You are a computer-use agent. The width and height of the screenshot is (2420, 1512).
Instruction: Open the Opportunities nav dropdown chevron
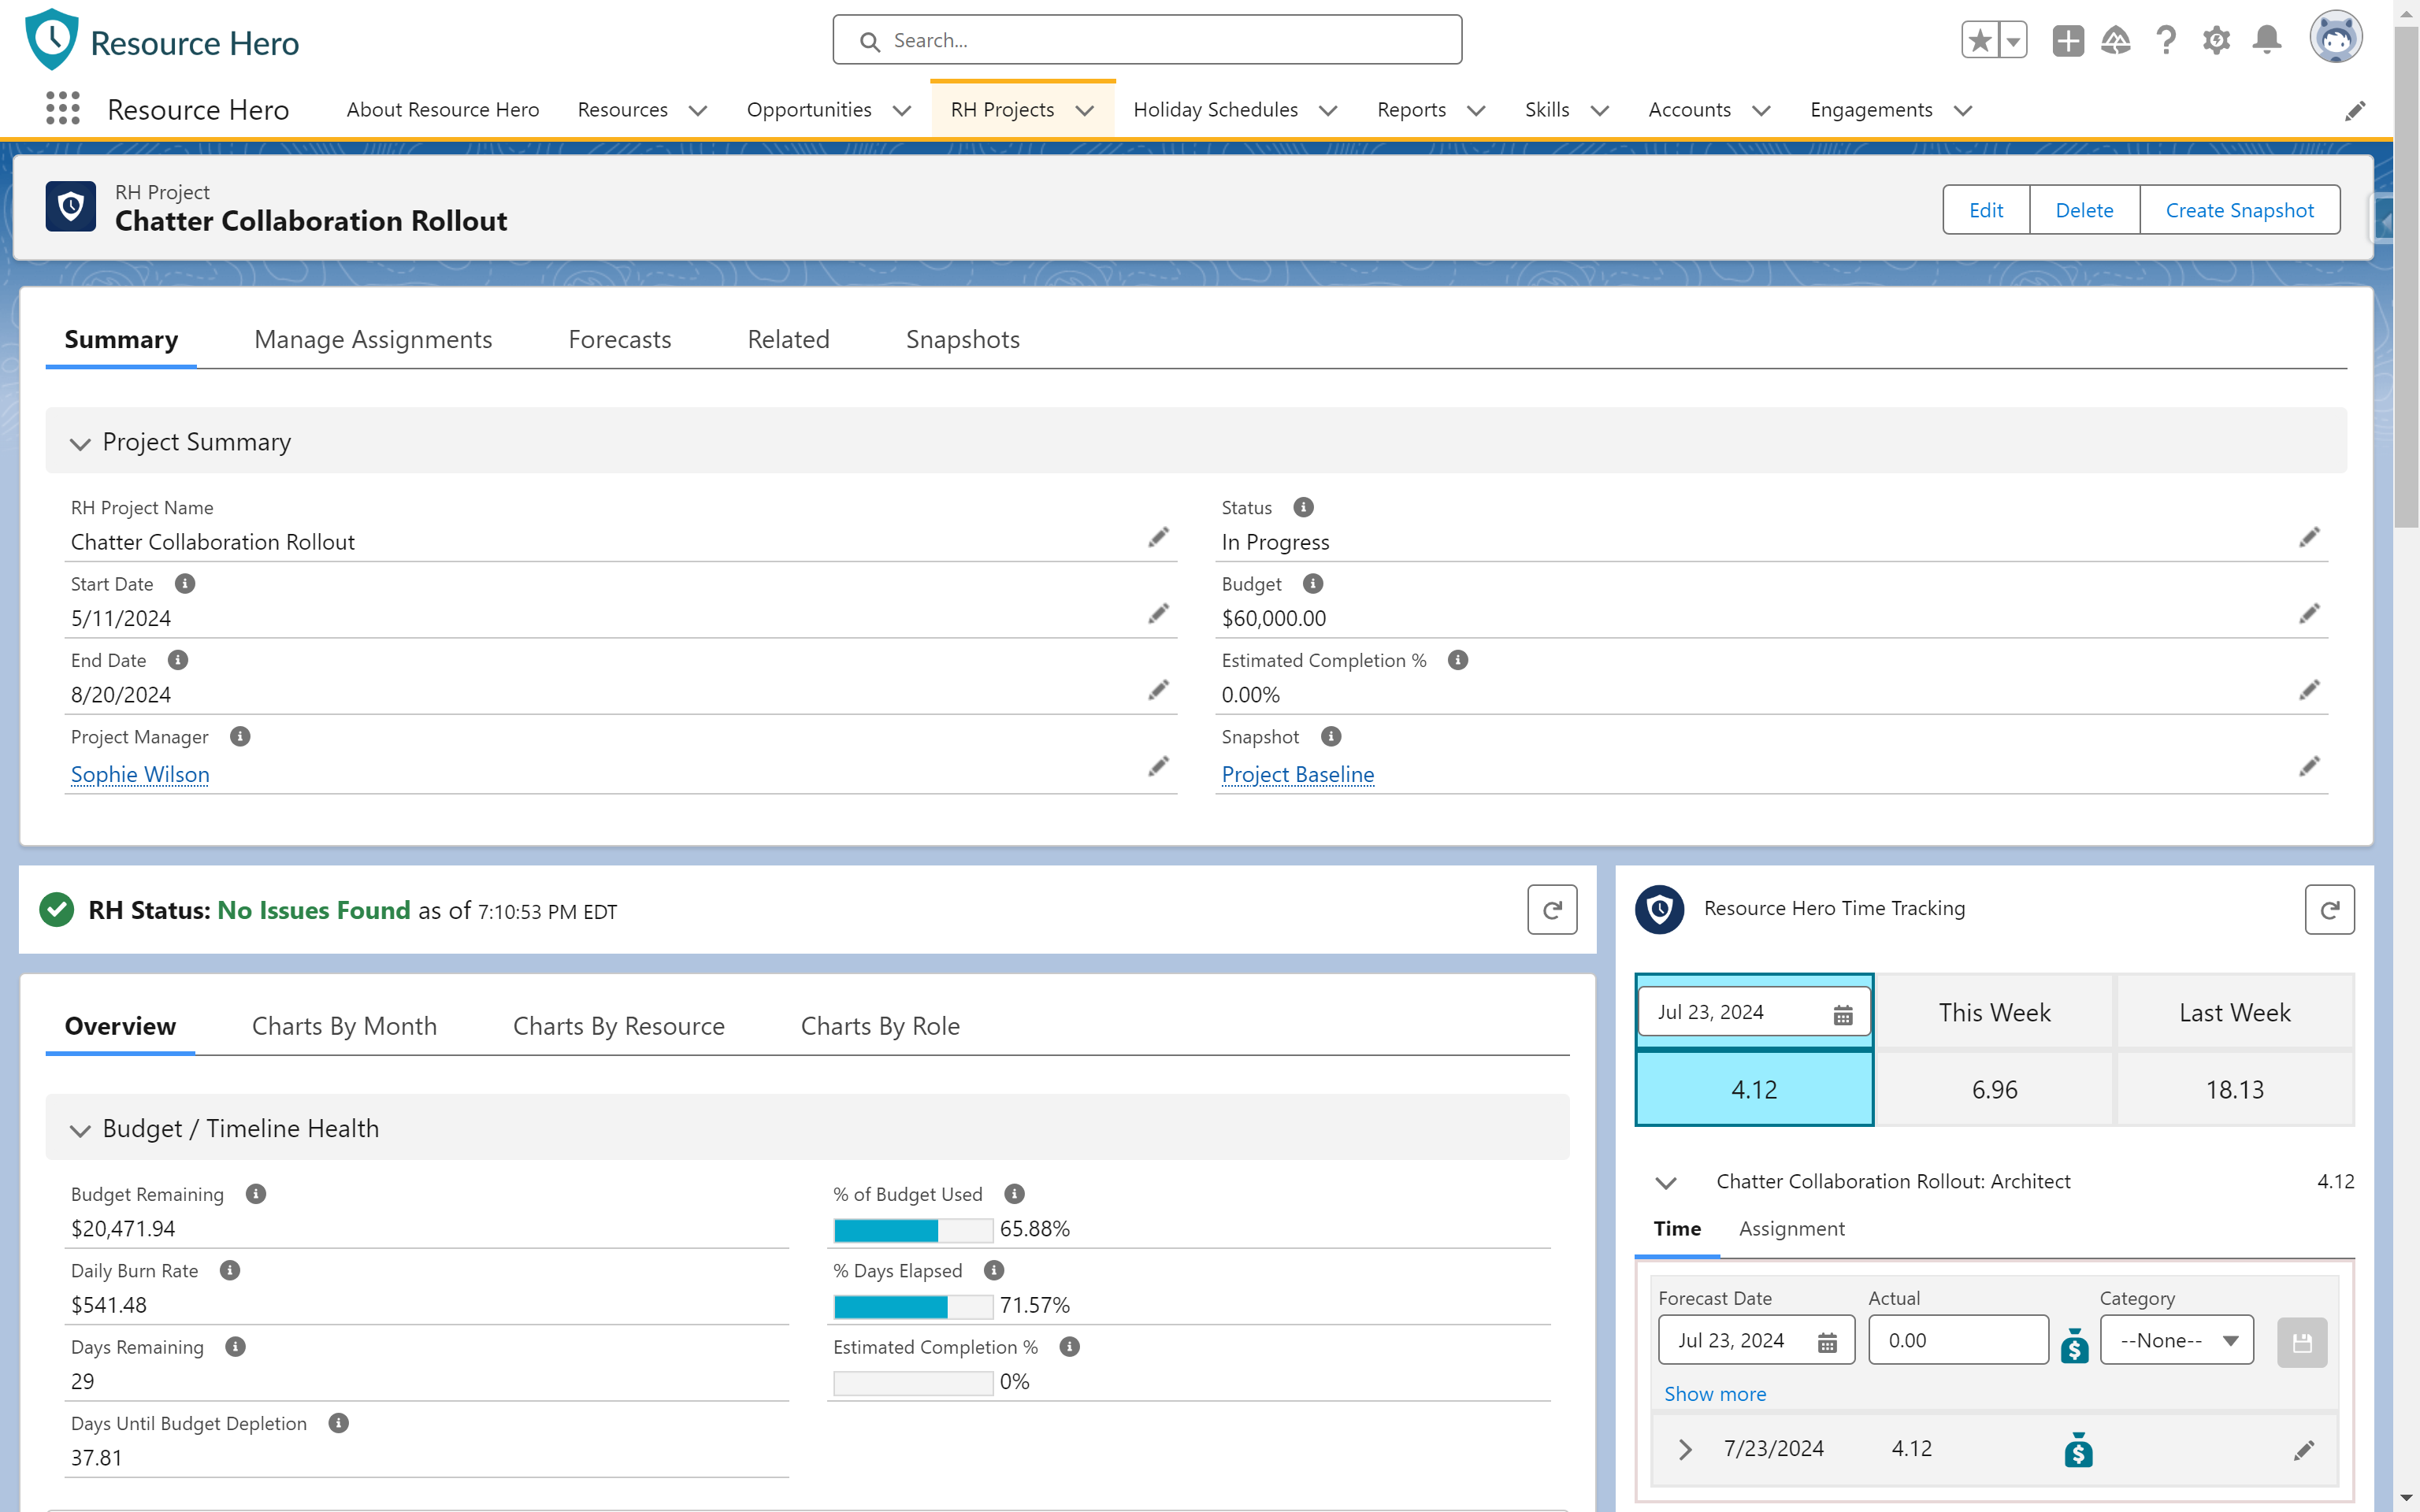(x=902, y=110)
